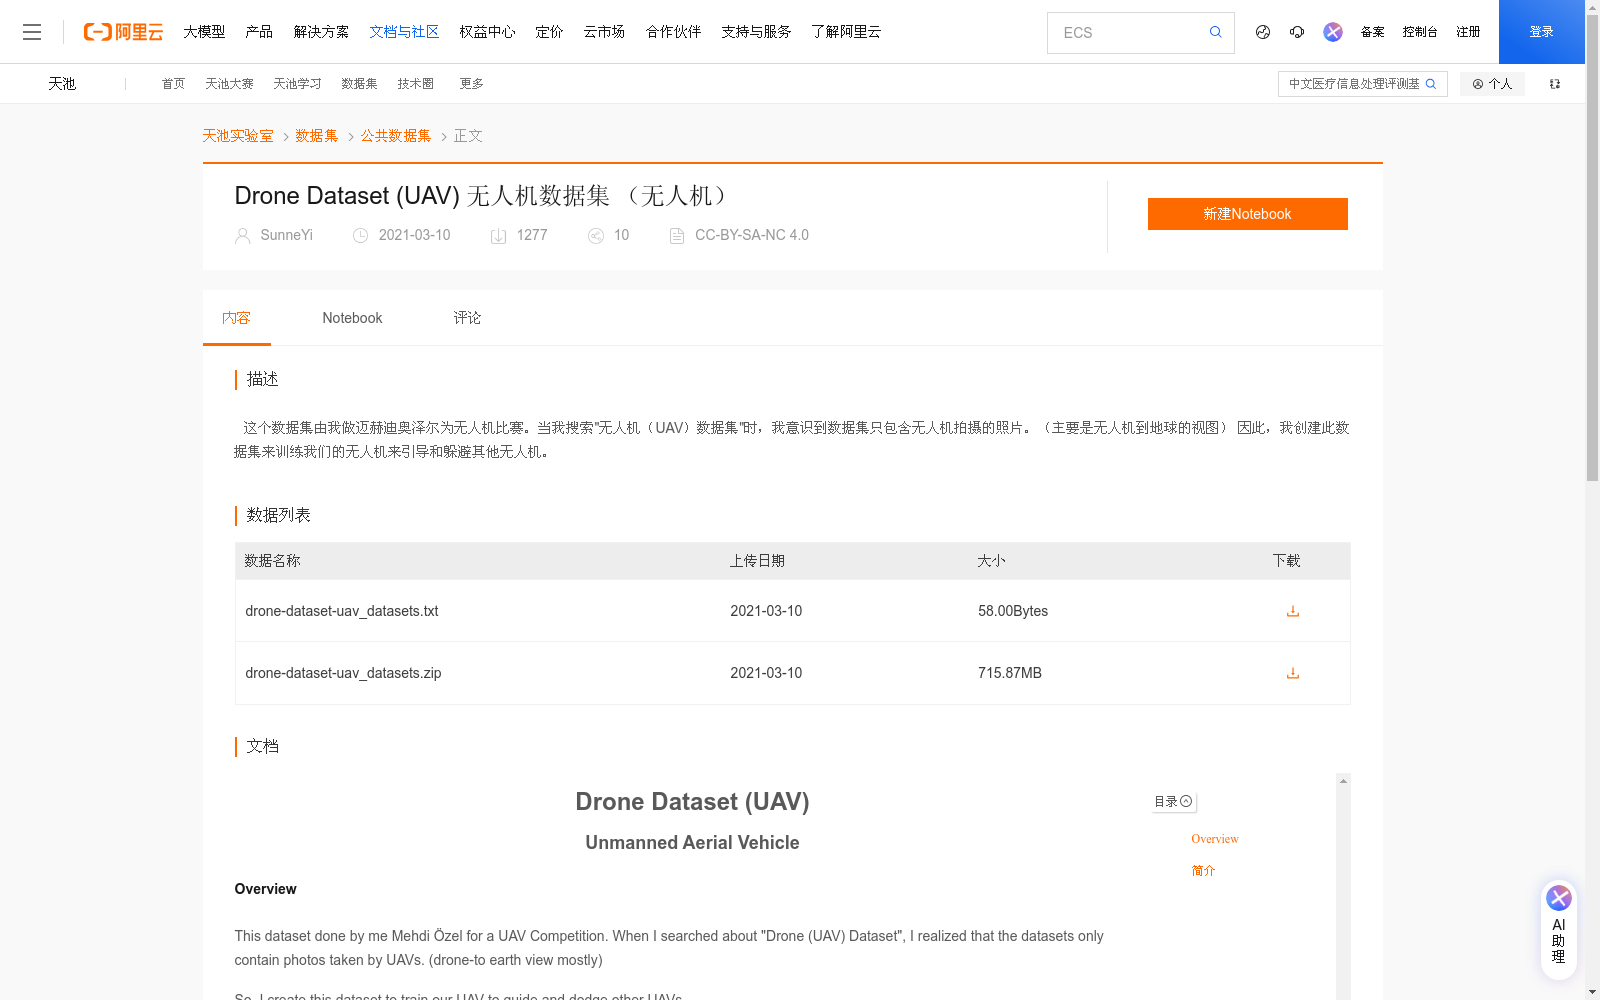Click the headset support icon
The image size is (1600, 1000).
1297,32
